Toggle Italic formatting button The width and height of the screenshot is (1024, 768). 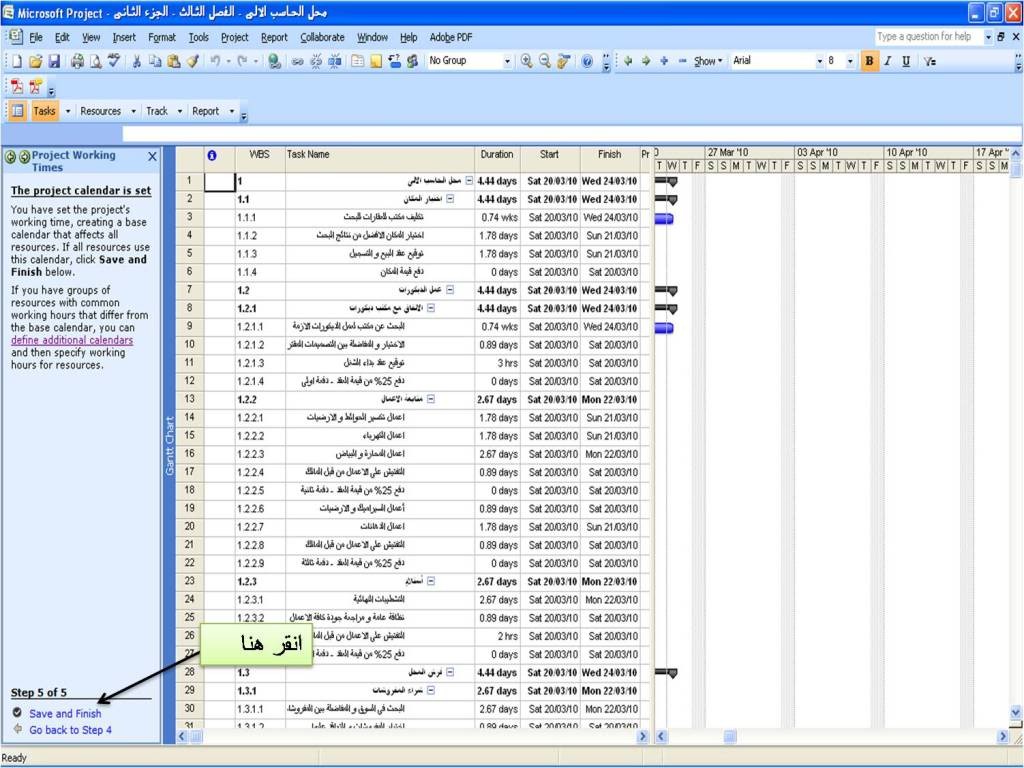(x=888, y=61)
